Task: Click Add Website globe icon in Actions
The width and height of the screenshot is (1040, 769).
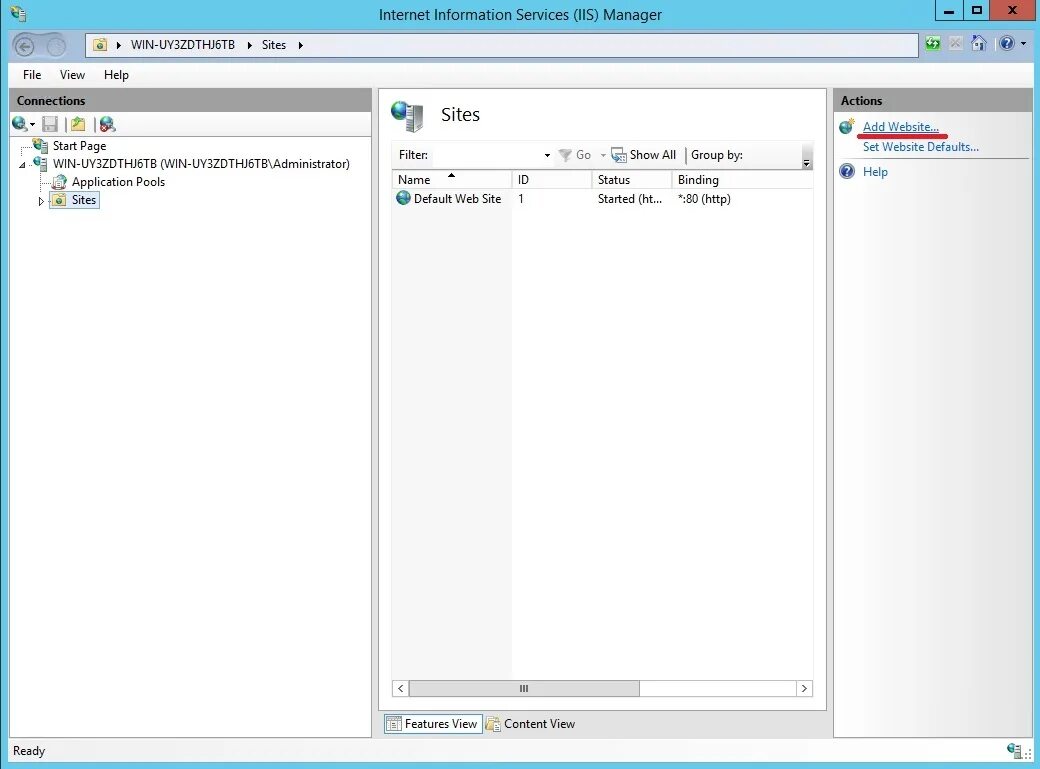Action: tap(847, 126)
